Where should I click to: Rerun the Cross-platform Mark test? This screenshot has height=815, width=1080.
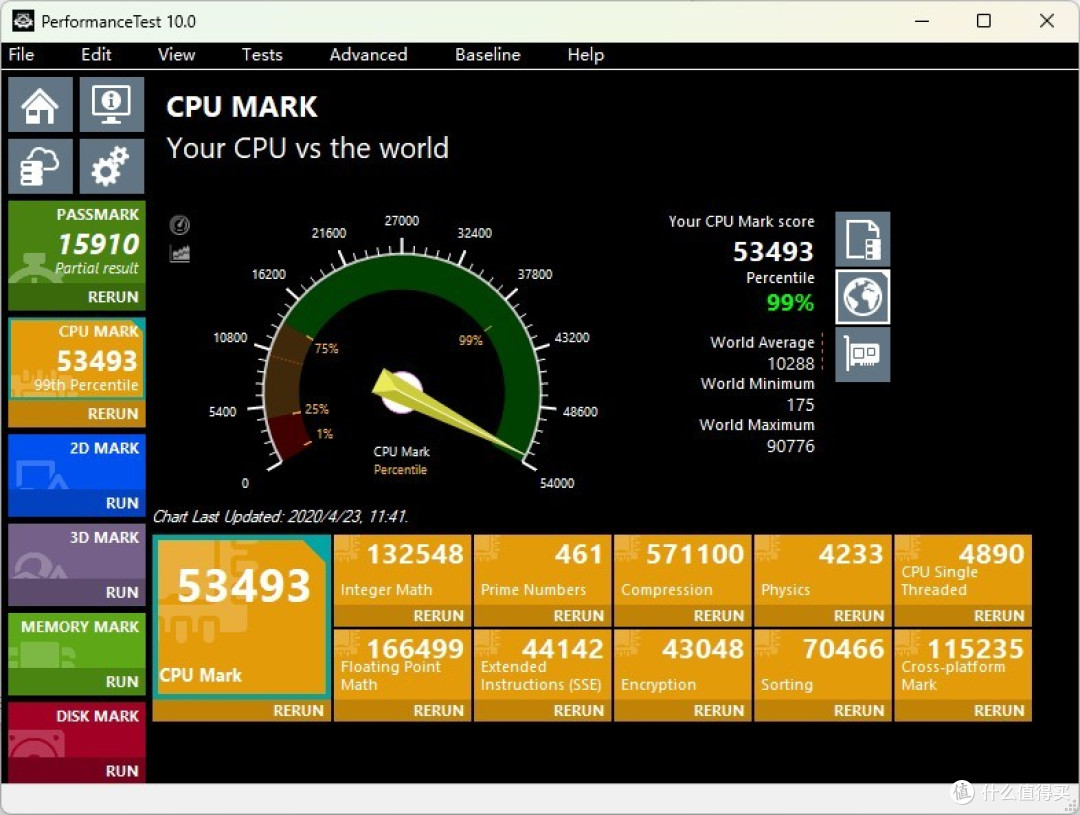999,710
